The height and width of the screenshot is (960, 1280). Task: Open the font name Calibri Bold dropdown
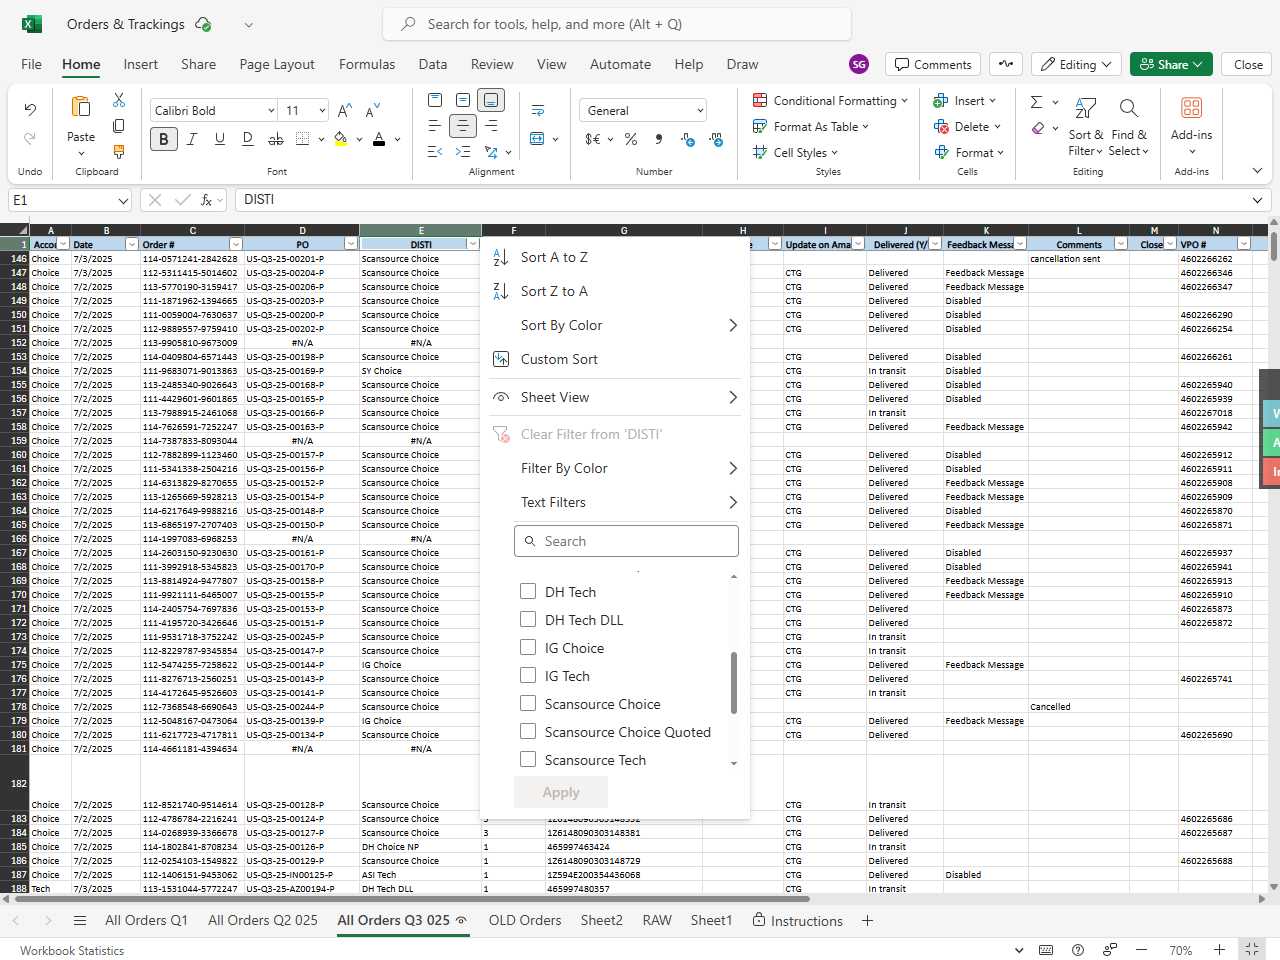[x=271, y=111]
